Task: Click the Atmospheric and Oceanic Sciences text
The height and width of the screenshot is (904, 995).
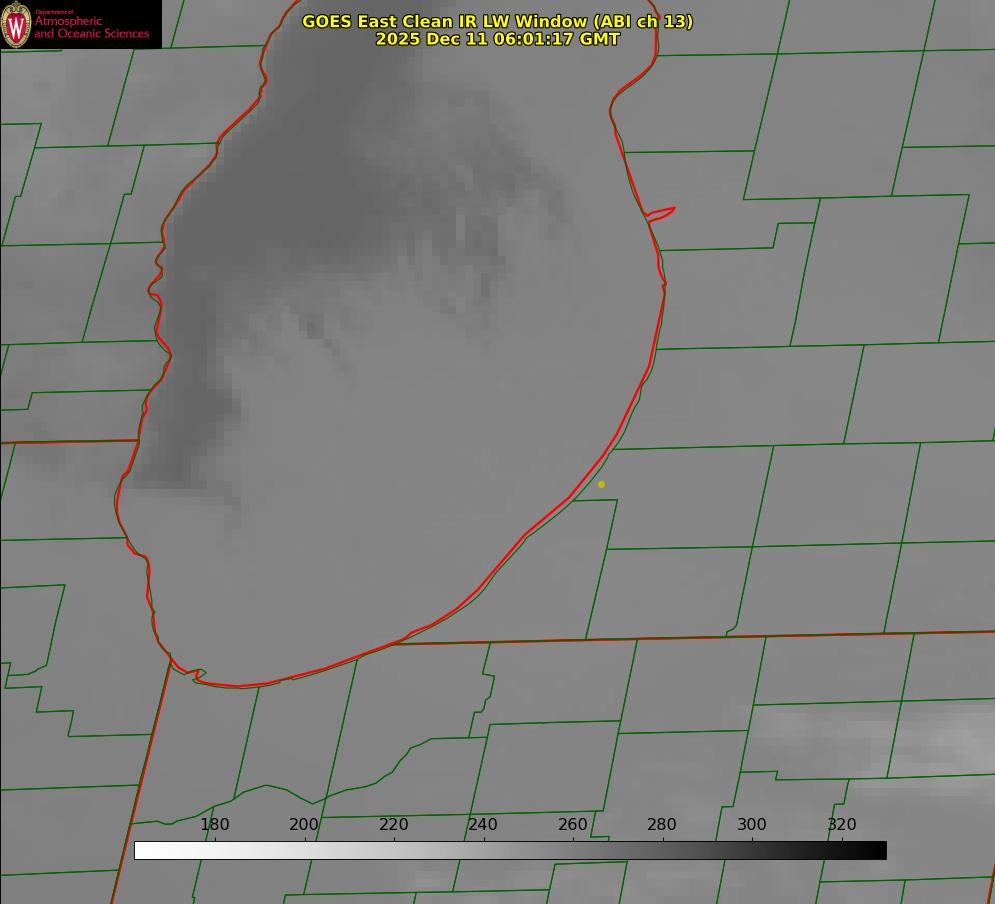Action: click(x=92, y=27)
